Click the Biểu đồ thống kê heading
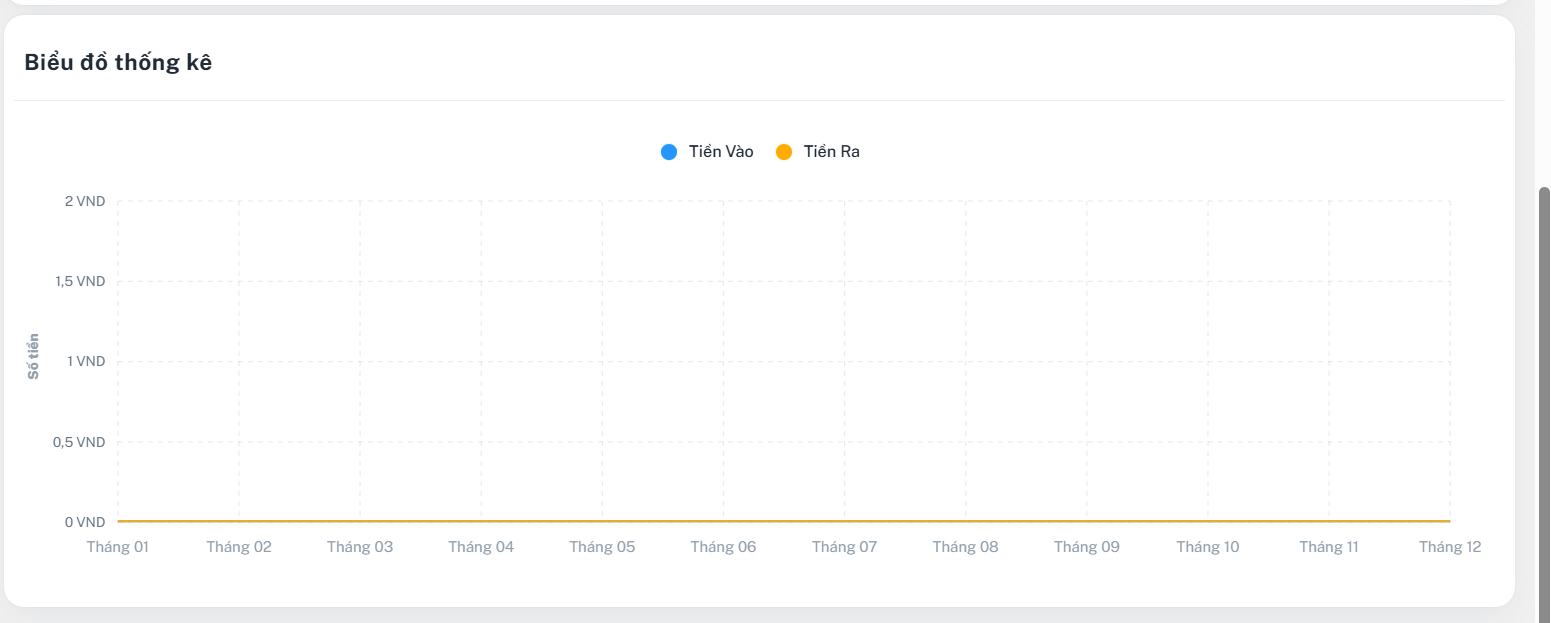The height and width of the screenshot is (623, 1551). click(x=118, y=62)
